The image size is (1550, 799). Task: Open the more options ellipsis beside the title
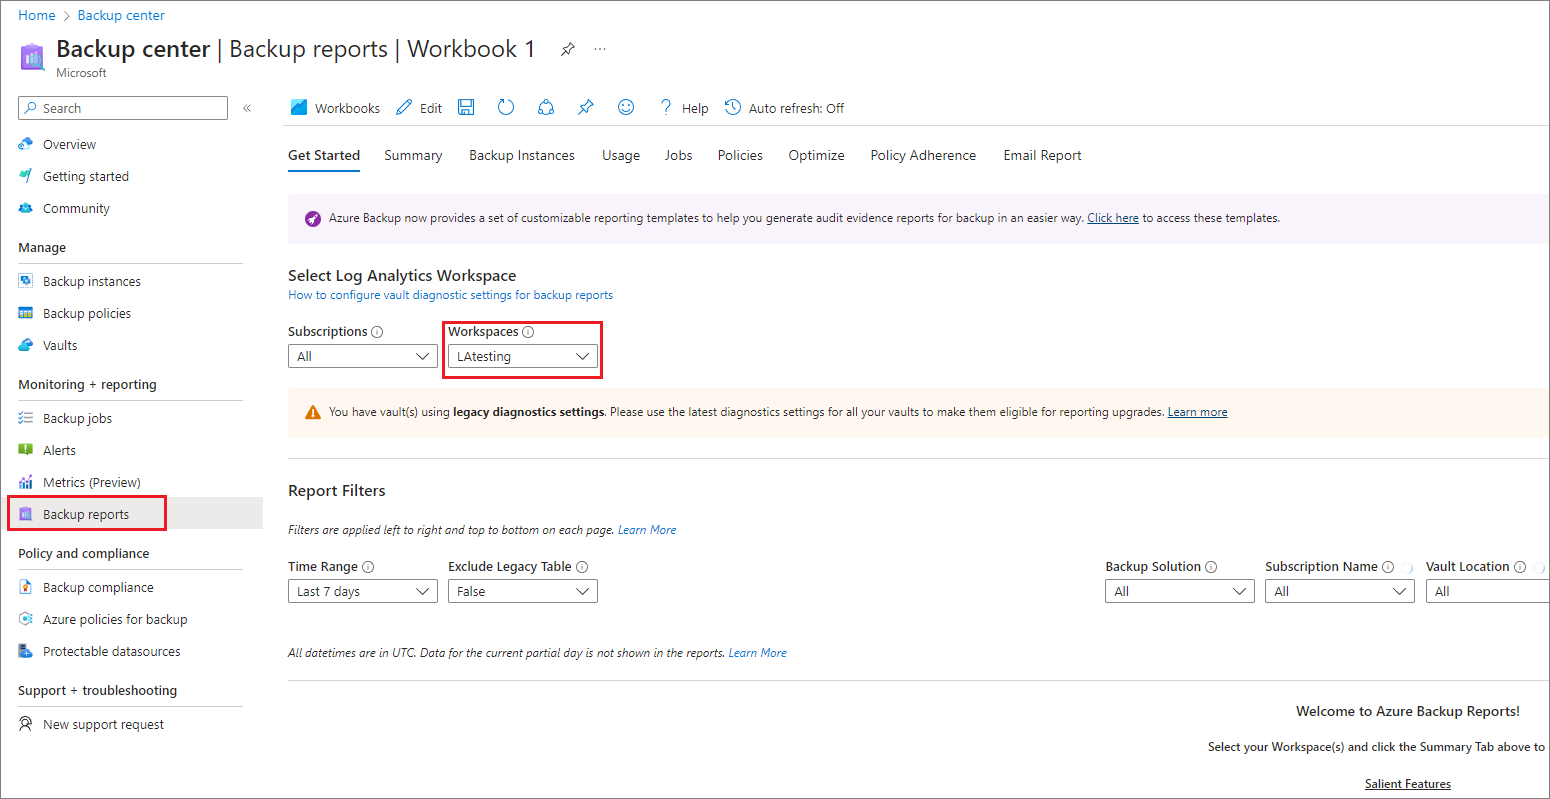(x=600, y=49)
